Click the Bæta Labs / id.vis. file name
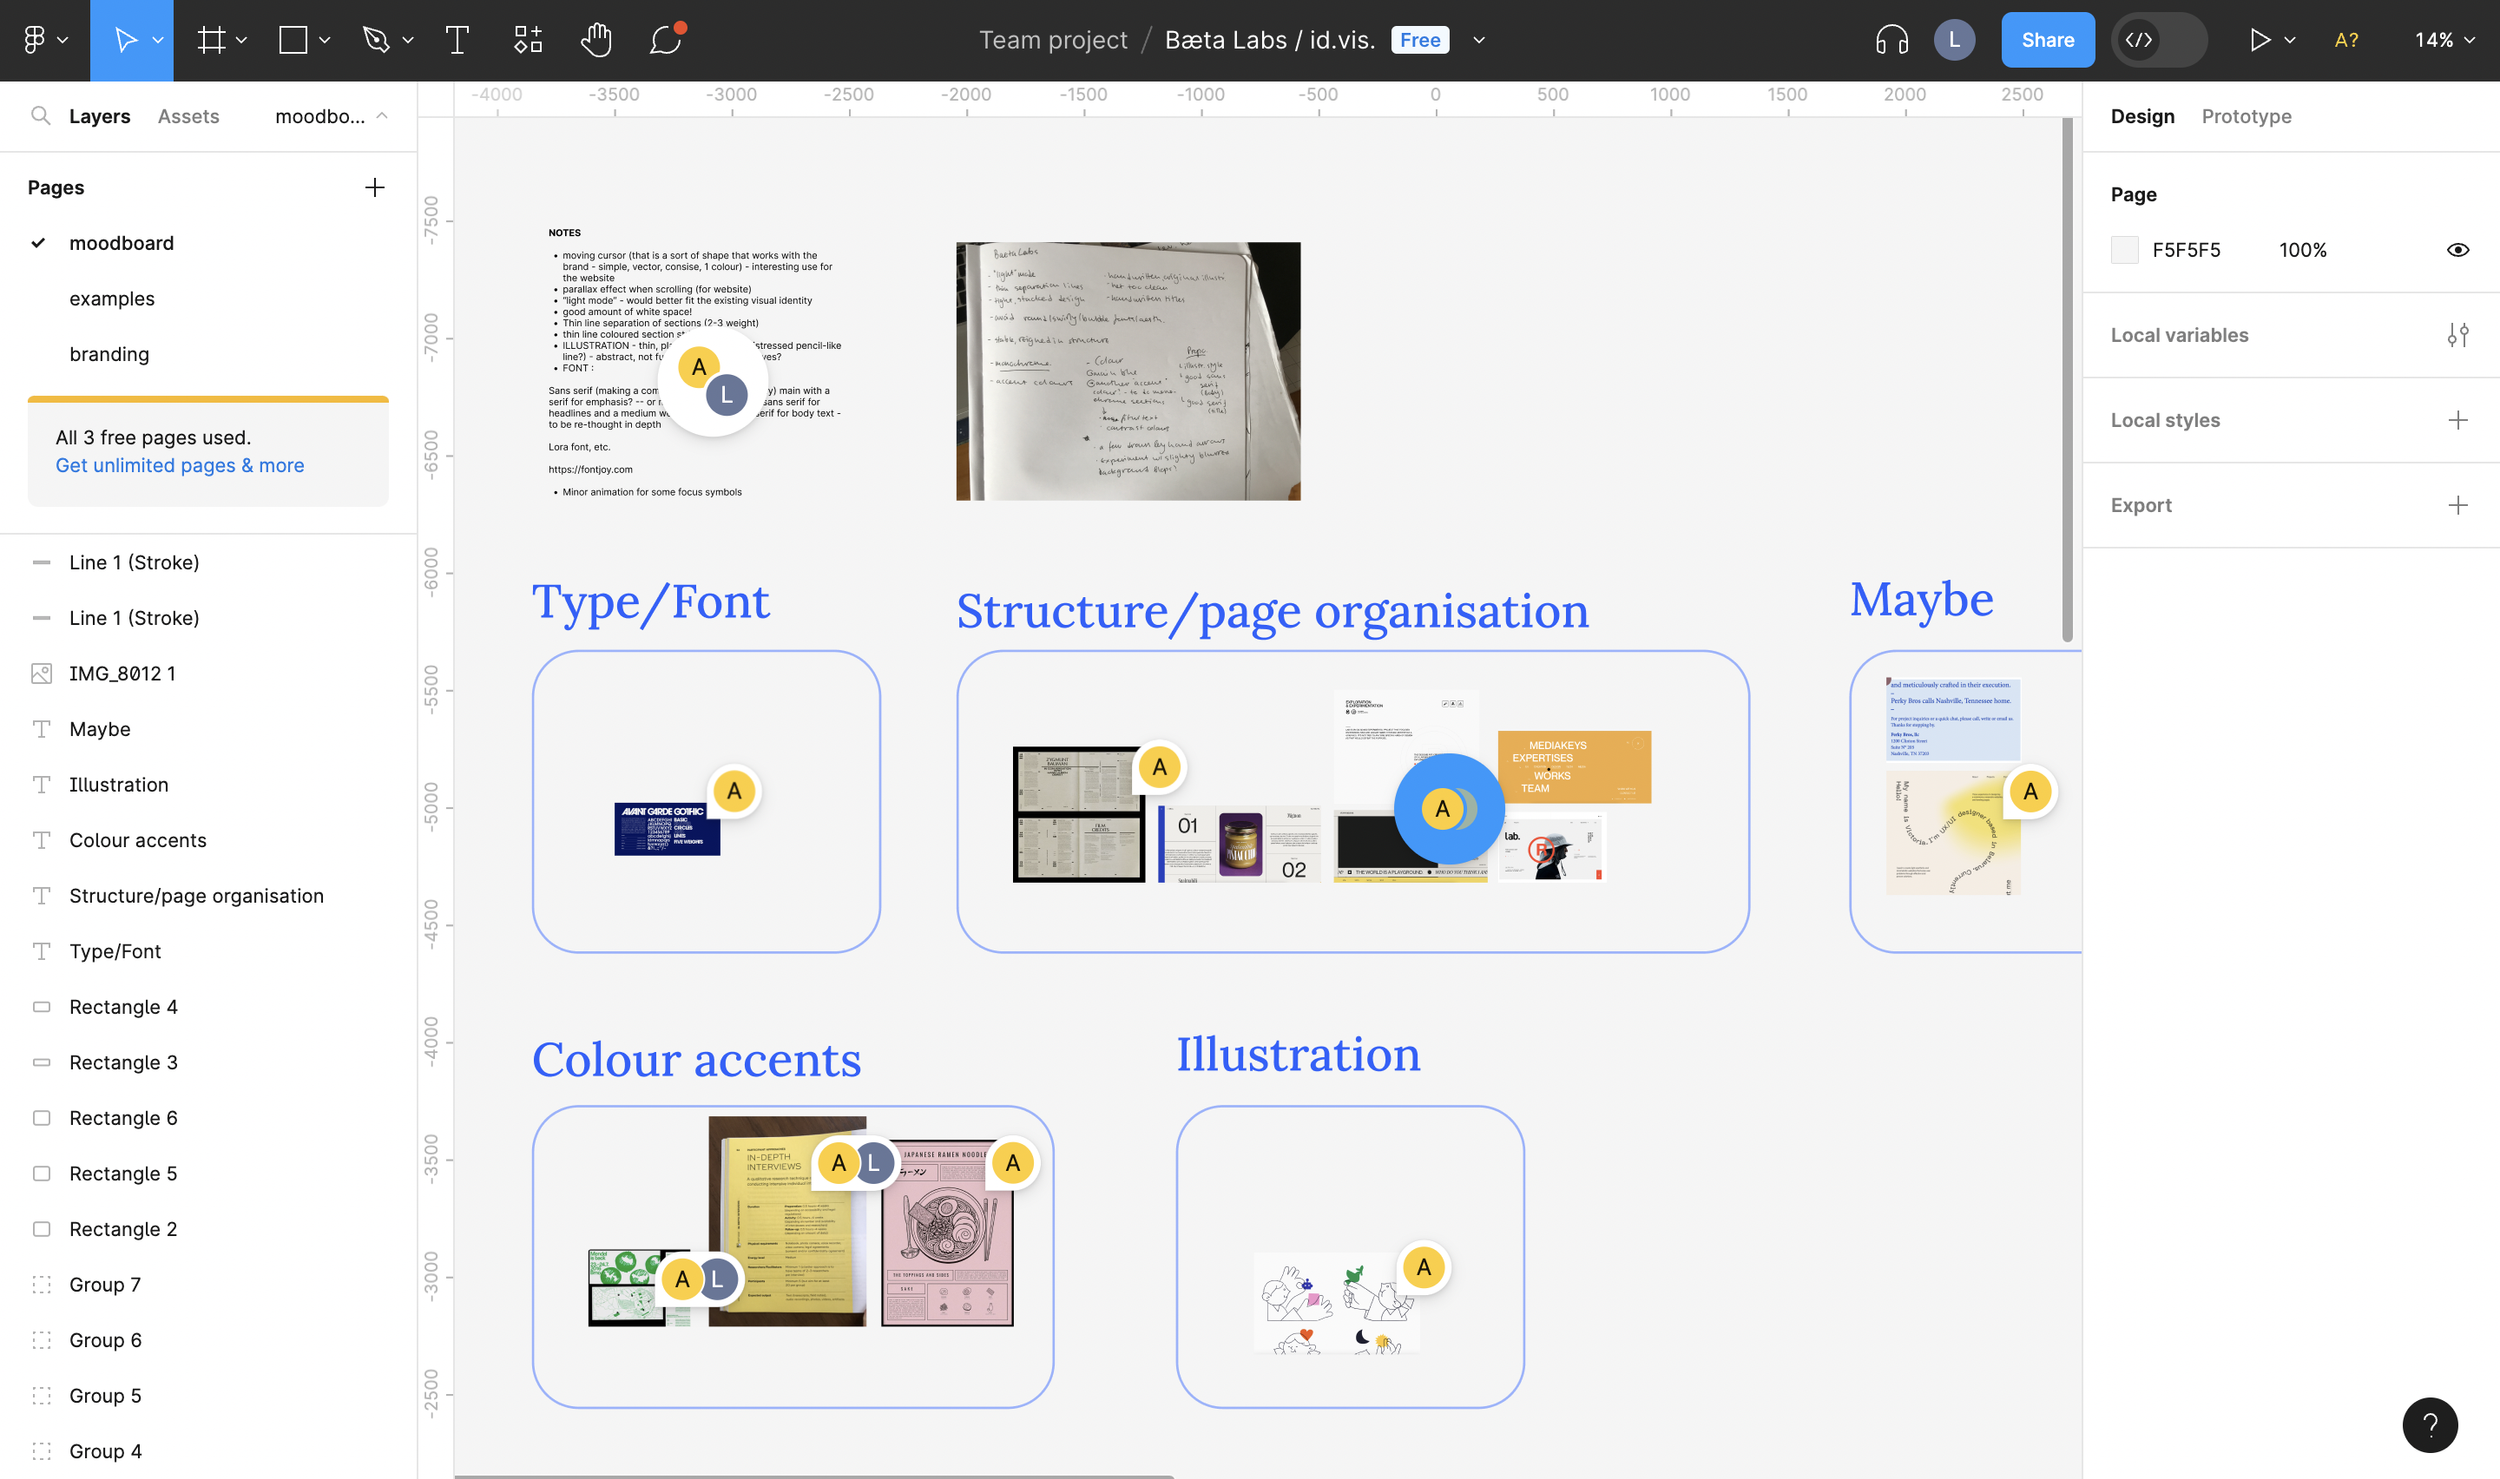 (1270, 40)
